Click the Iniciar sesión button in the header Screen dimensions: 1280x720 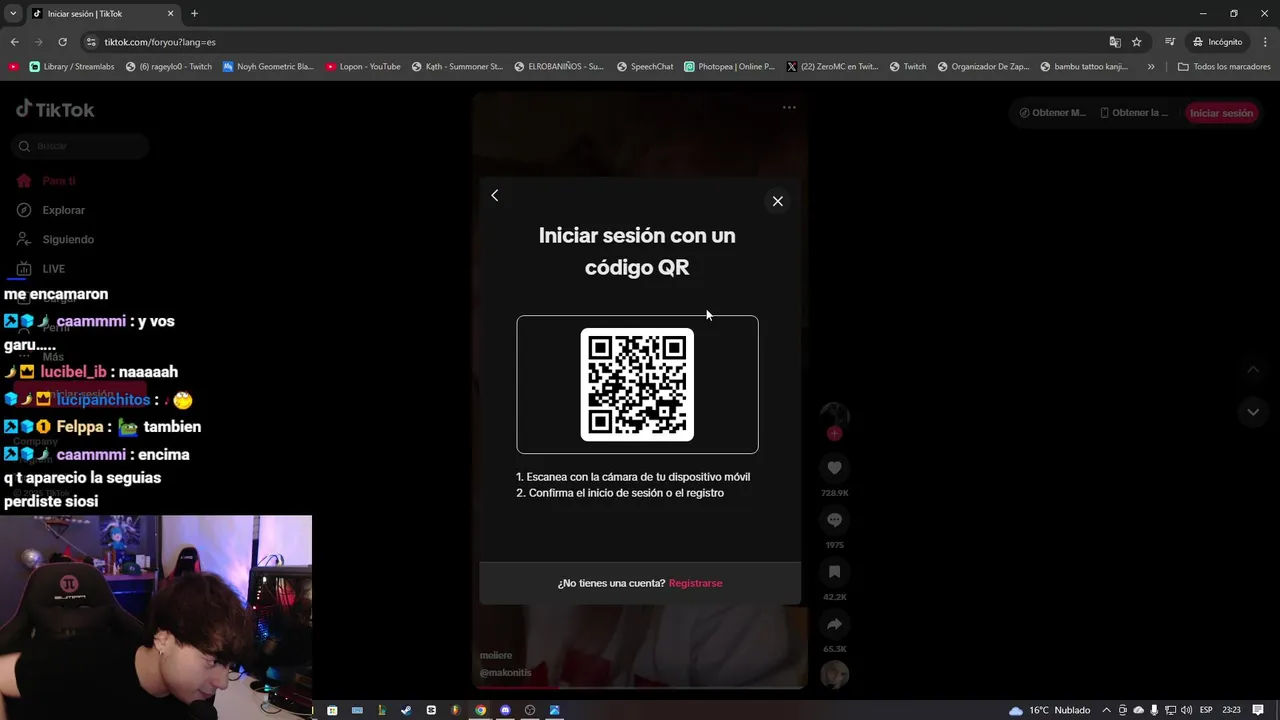point(1221,113)
